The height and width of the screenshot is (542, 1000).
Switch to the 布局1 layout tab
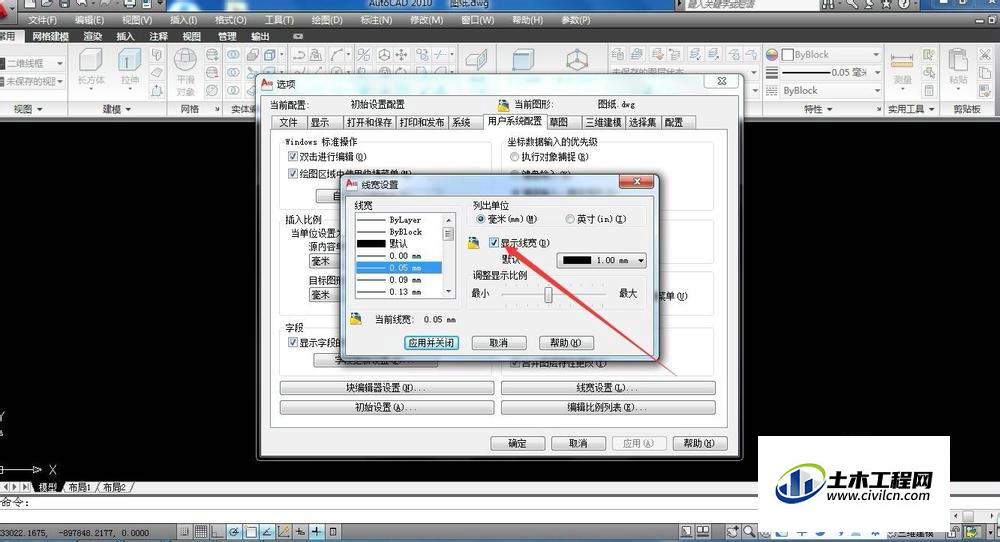pyautogui.click(x=80, y=487)
